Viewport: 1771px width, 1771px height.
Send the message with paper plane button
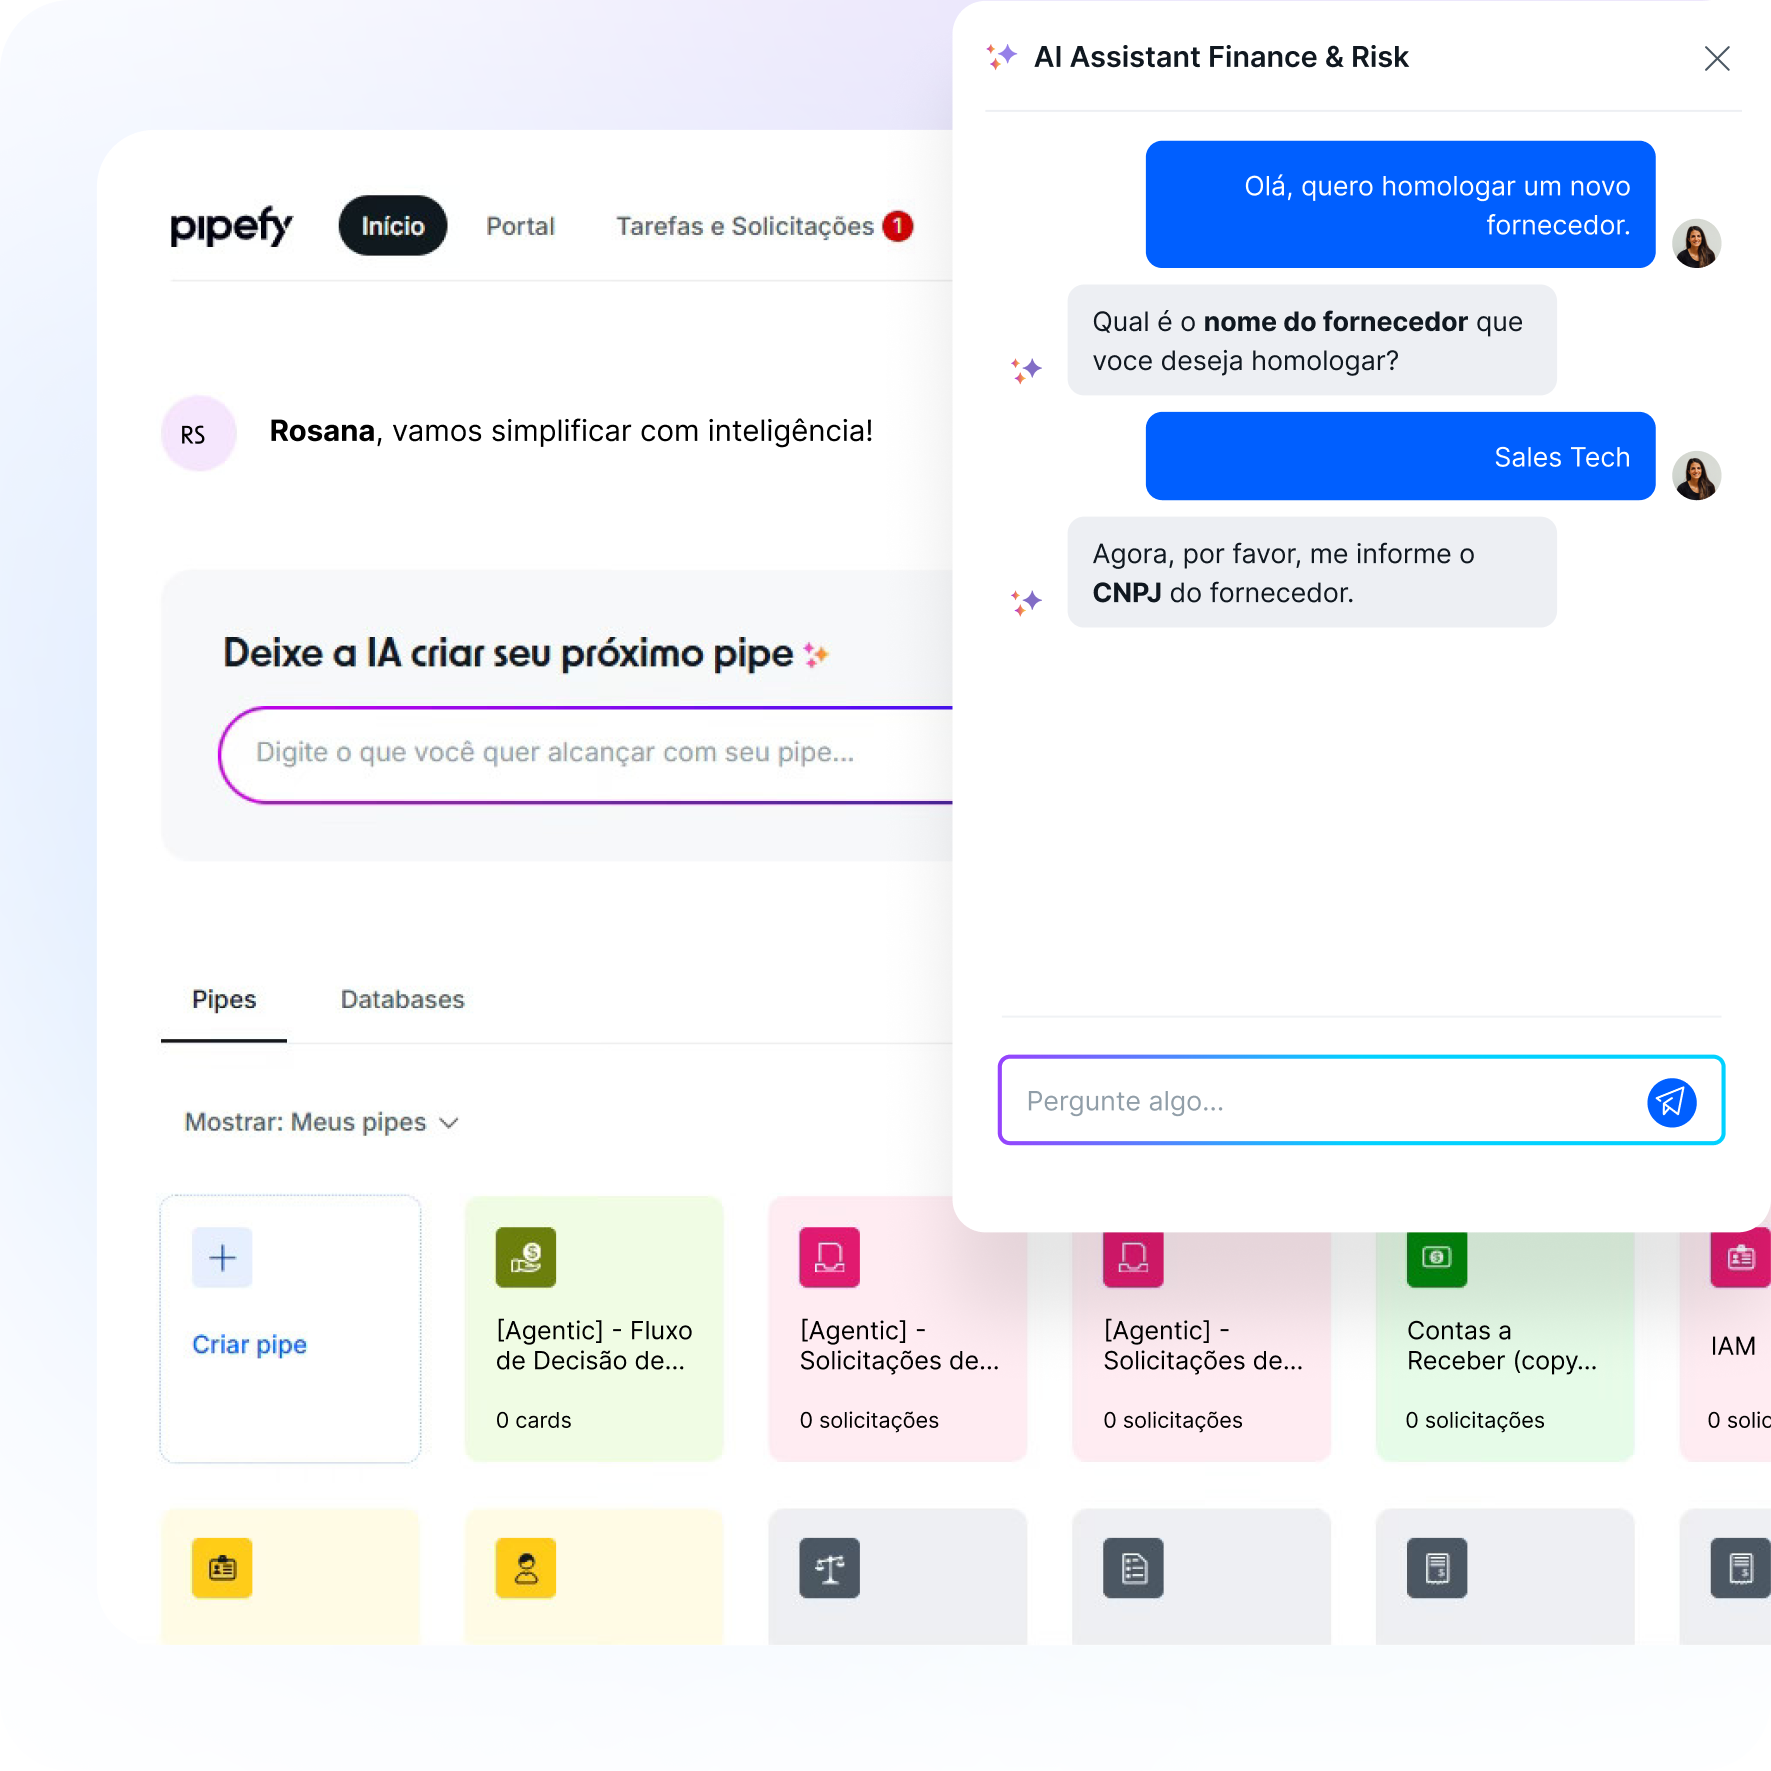tap(1671, 1102)
